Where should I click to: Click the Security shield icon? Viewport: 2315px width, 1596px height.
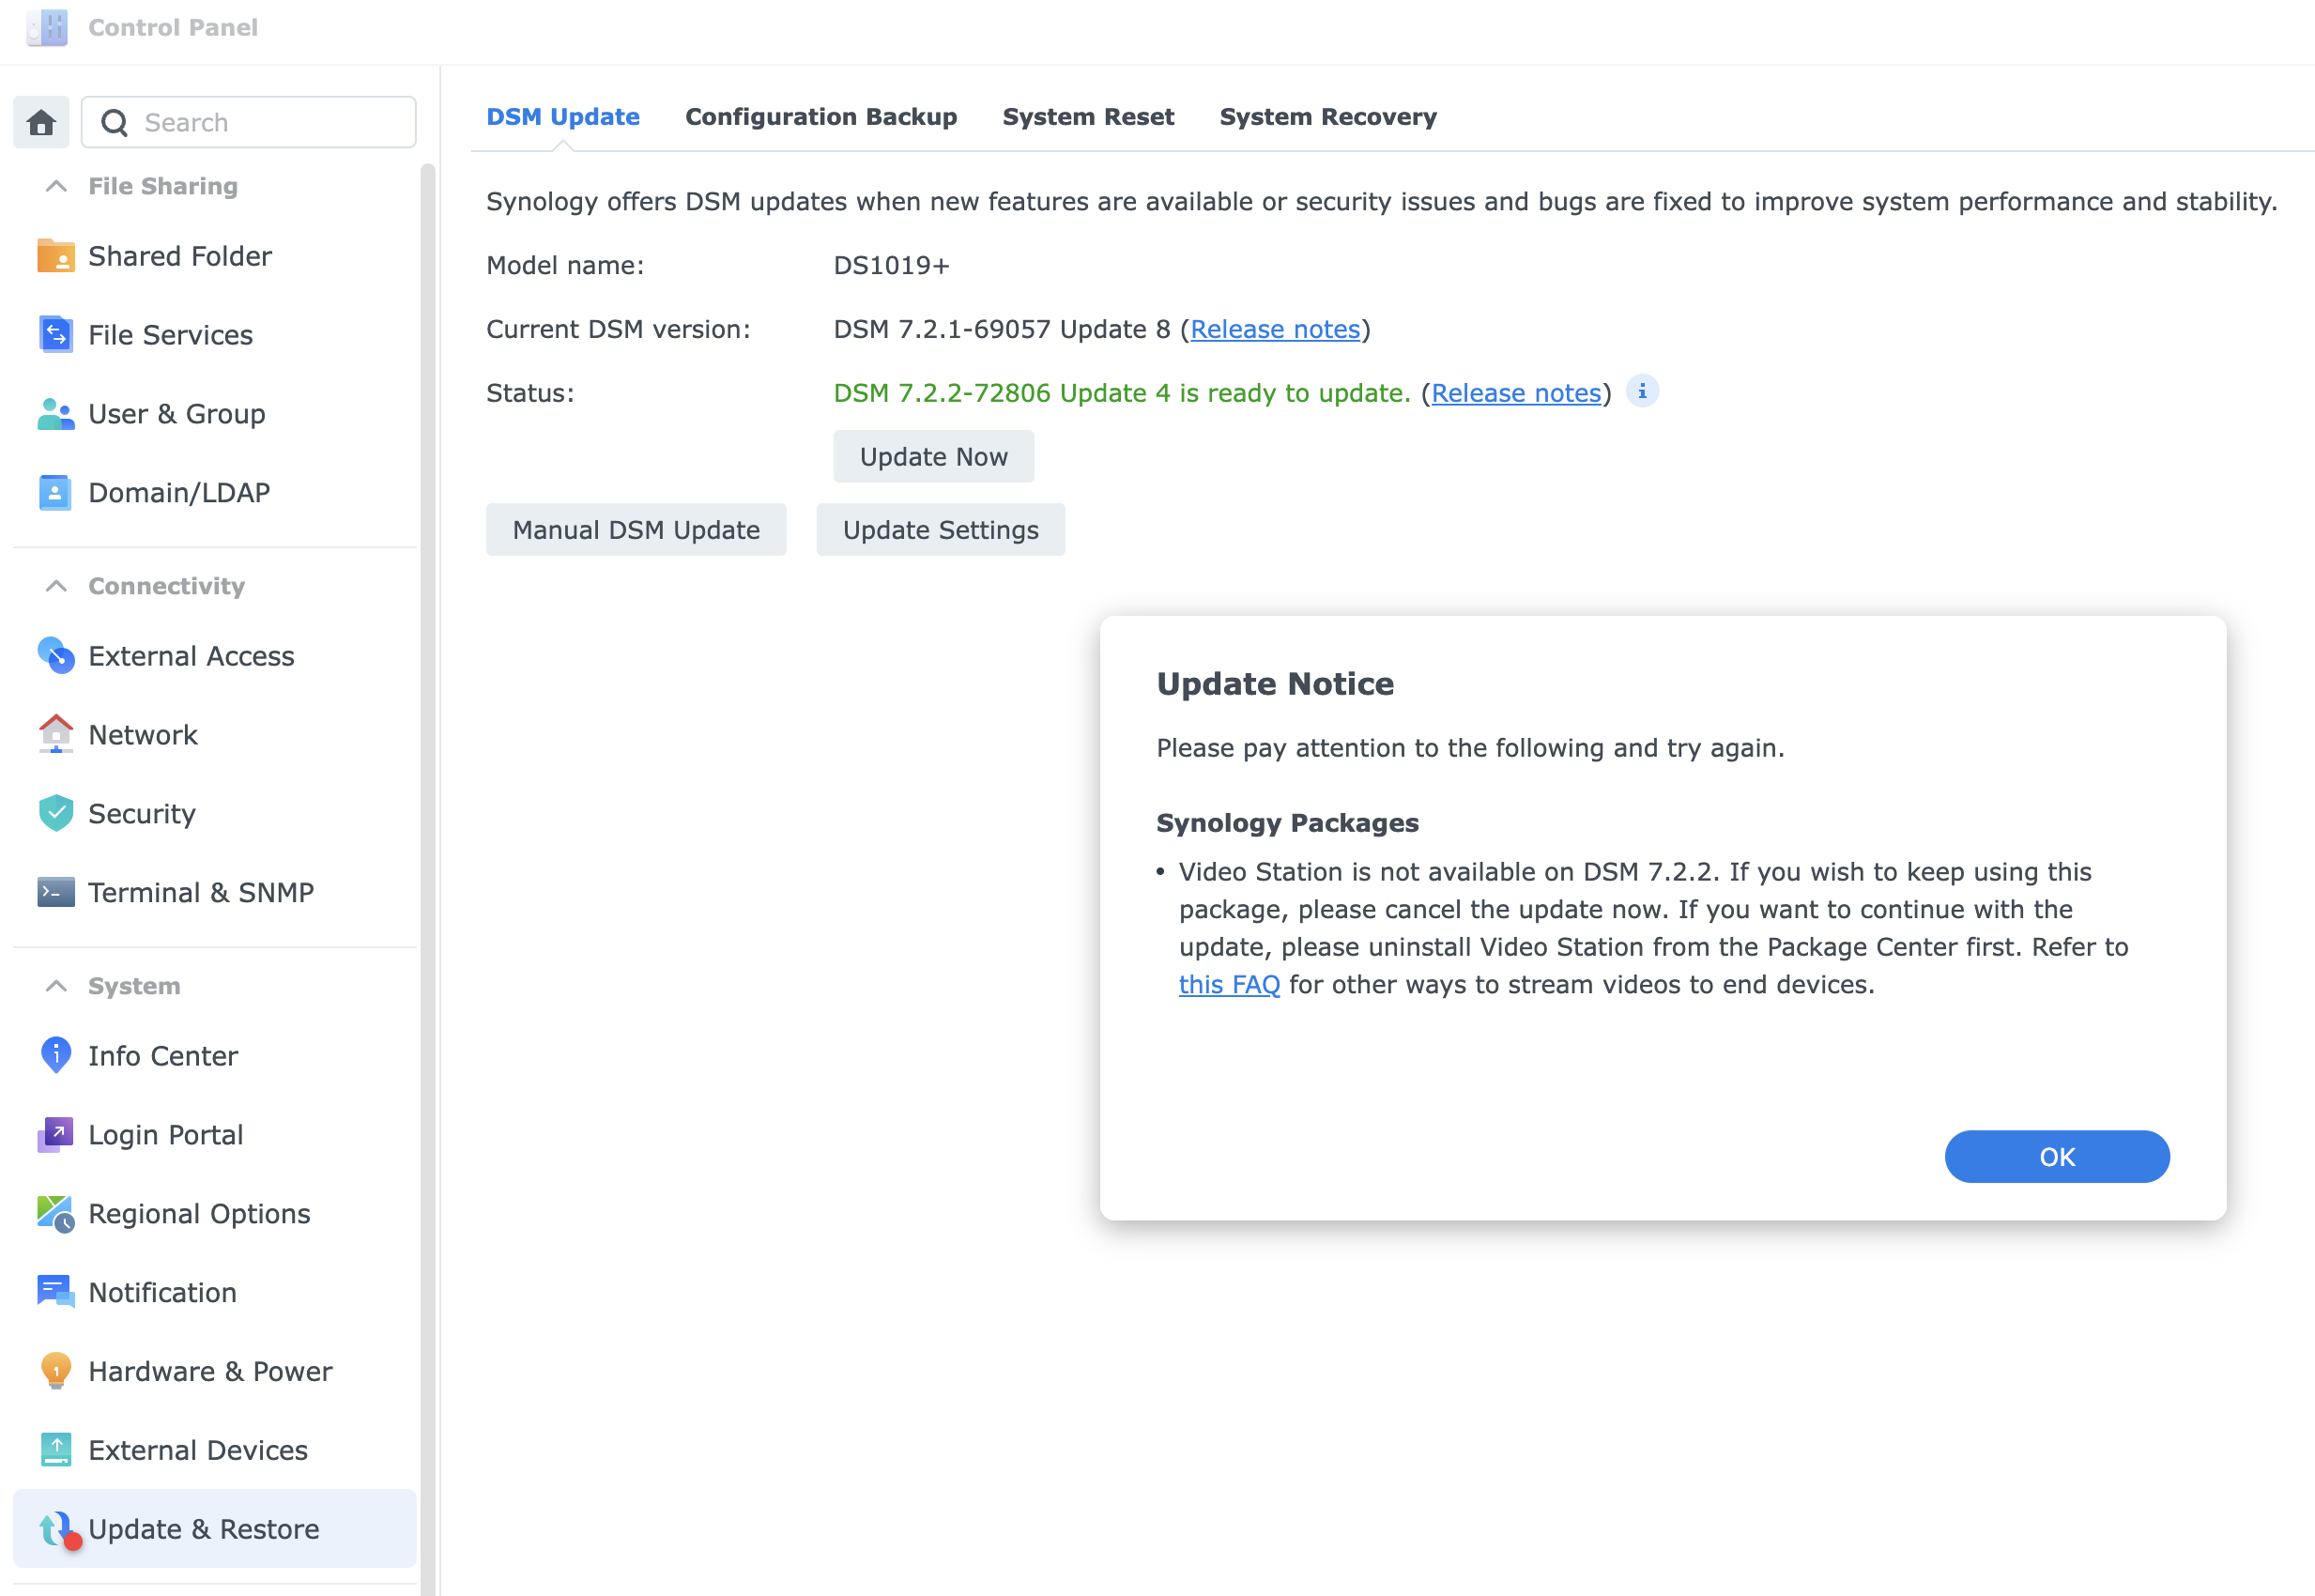pos(55,813)
